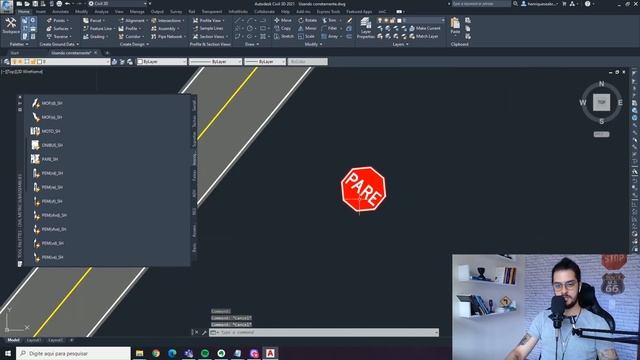Click the Undo arrow in quick access
640x360 pixels.
tap(68, 4)
